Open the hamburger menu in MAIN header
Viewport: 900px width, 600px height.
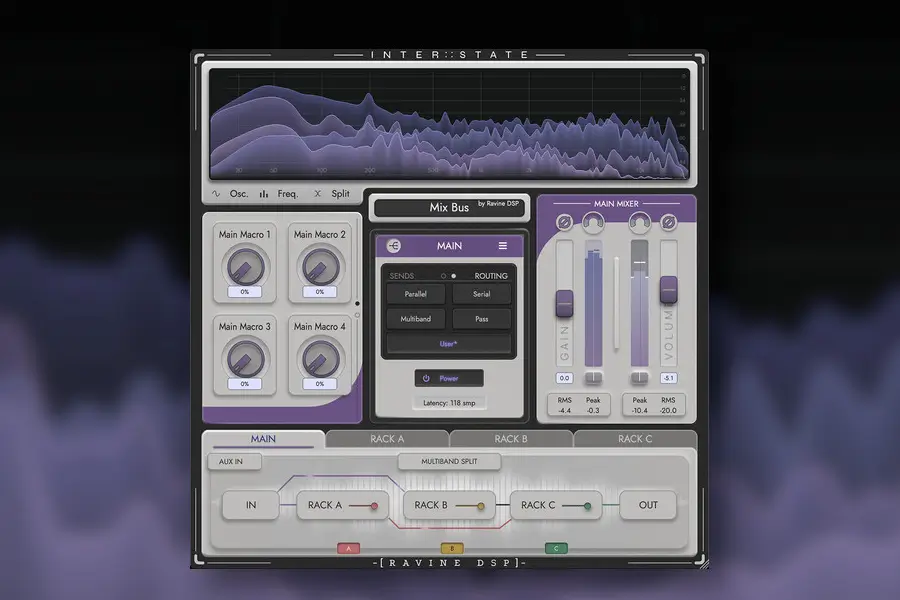(x=503, y=246)
